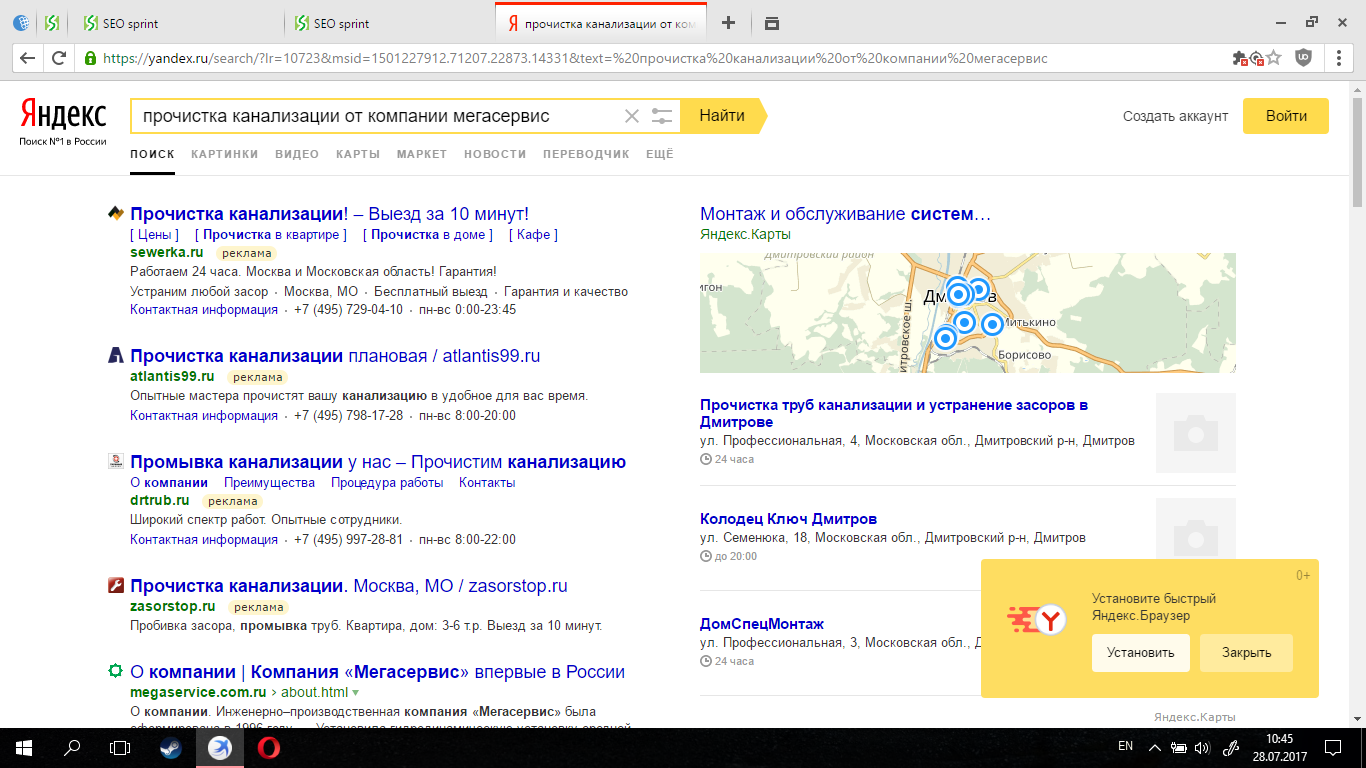Open the sewerka.ru ad result title
Screen dimensions: 1366x768
coord(329,214)
